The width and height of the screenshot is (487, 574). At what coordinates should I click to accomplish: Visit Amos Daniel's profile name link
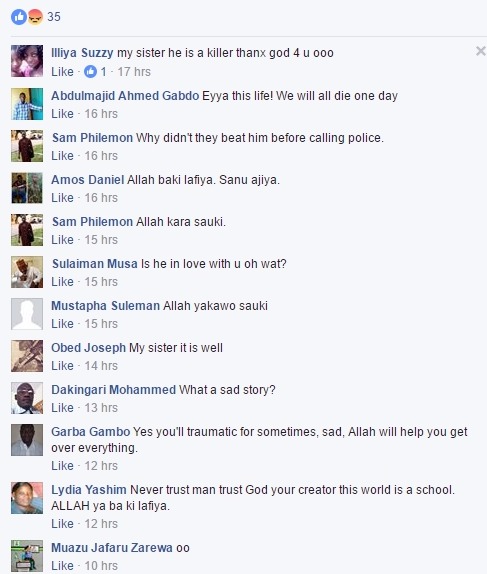(88, 180)
